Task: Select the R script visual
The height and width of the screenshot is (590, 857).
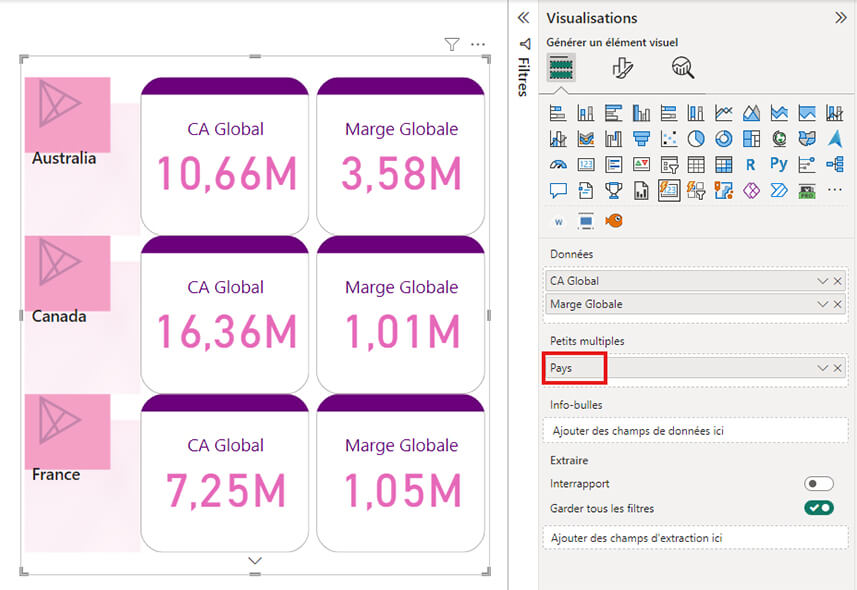Action: click(751, 164)
